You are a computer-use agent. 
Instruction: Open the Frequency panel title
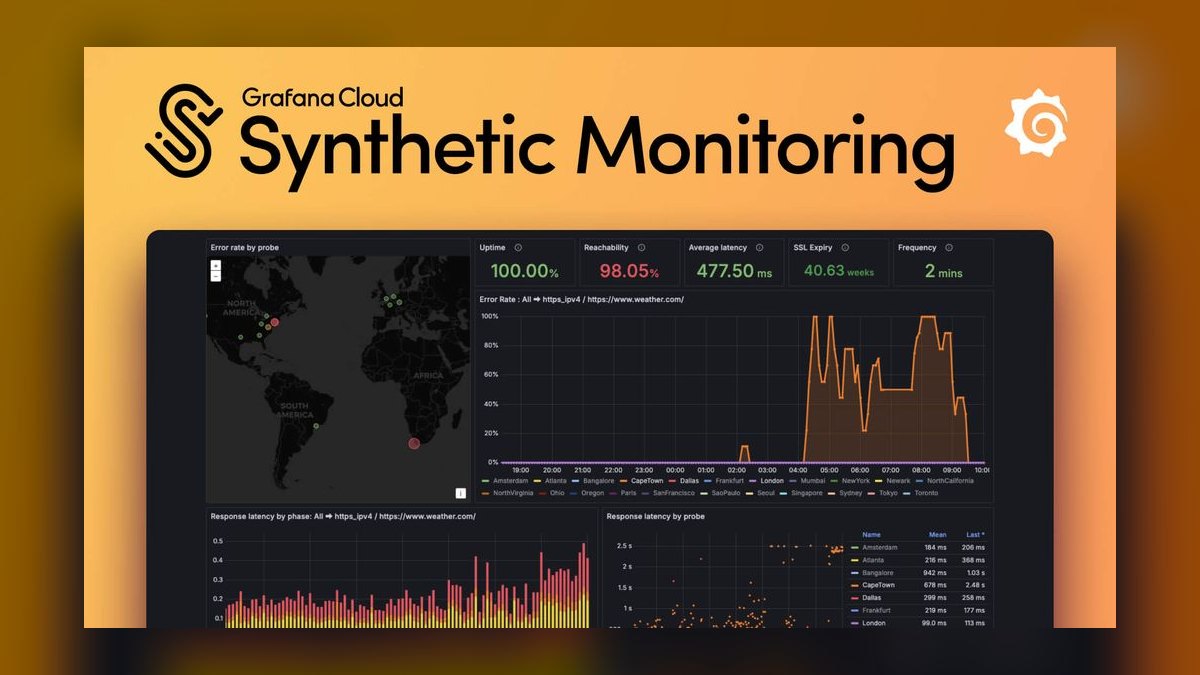(917, 247)
